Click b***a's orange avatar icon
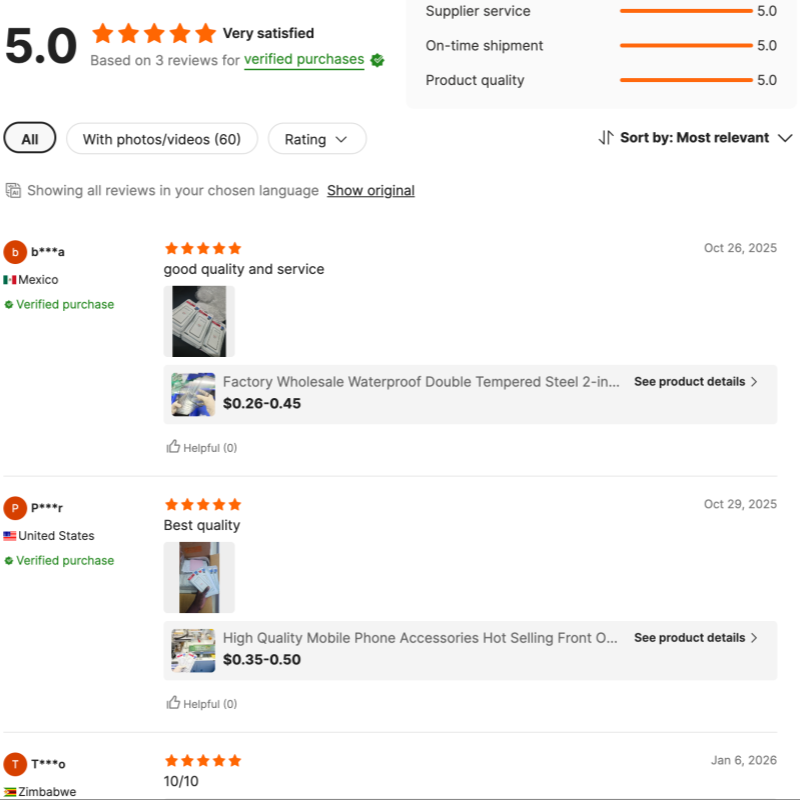 15,252
